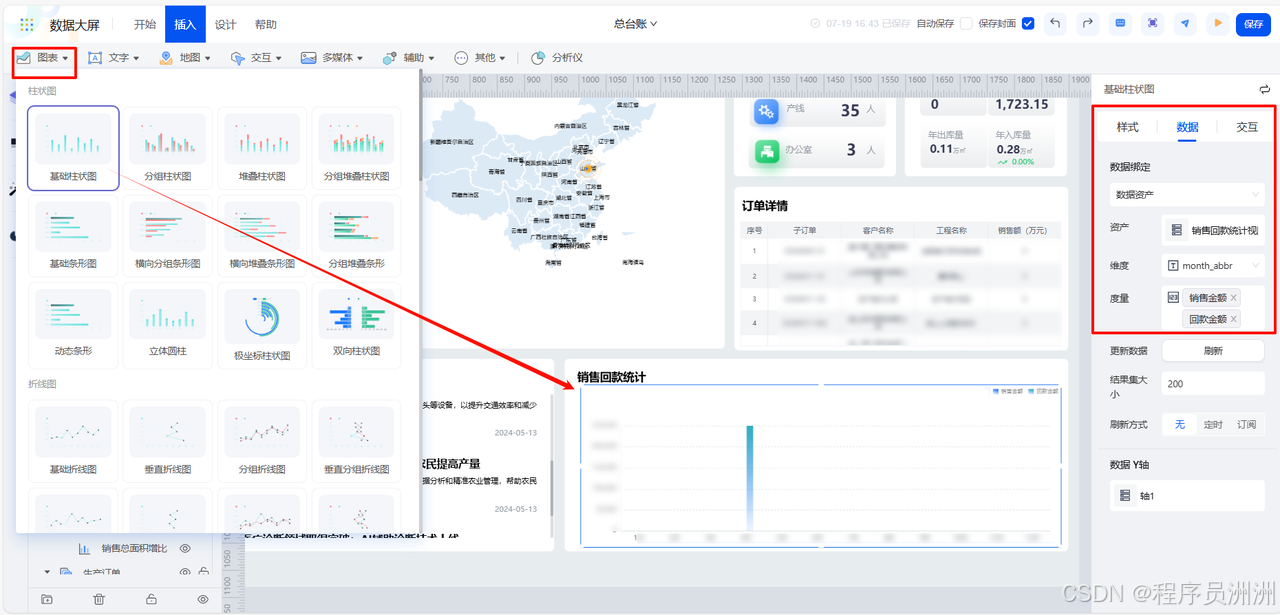
Task: Click the 刷新 data button
Action: pos(1213,351)
